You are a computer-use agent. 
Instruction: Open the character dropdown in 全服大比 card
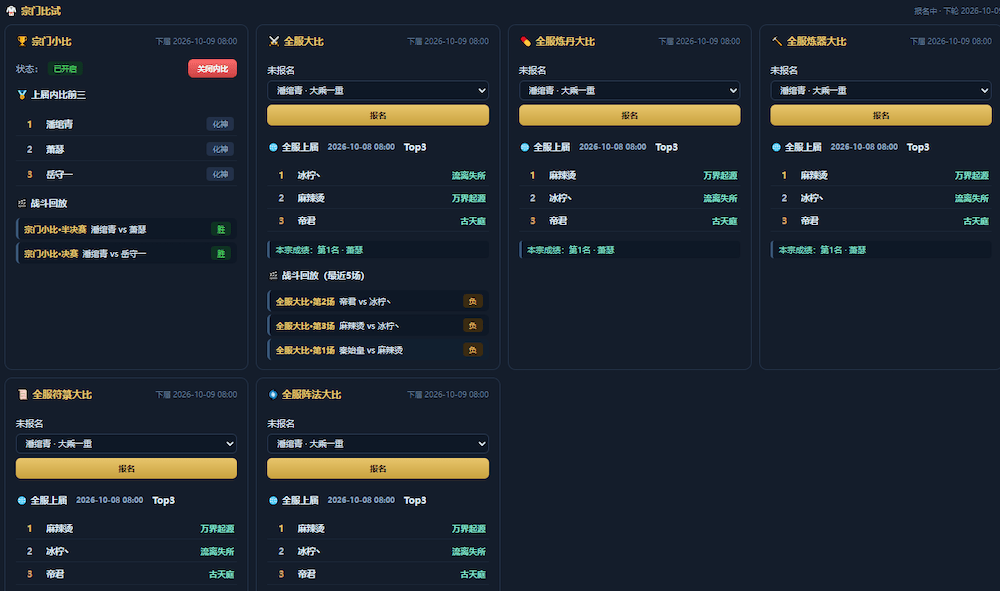pos(378,91)
